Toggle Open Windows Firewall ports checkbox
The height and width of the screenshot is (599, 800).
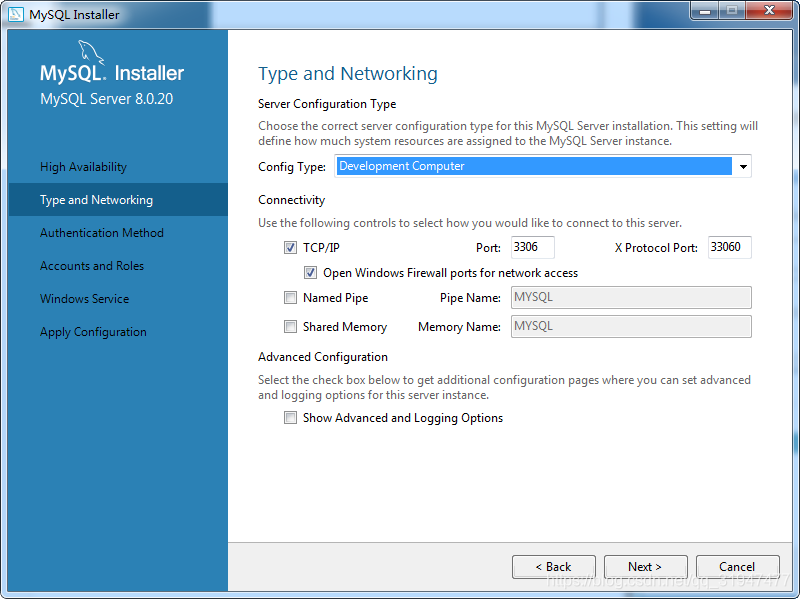coord(310,272)
